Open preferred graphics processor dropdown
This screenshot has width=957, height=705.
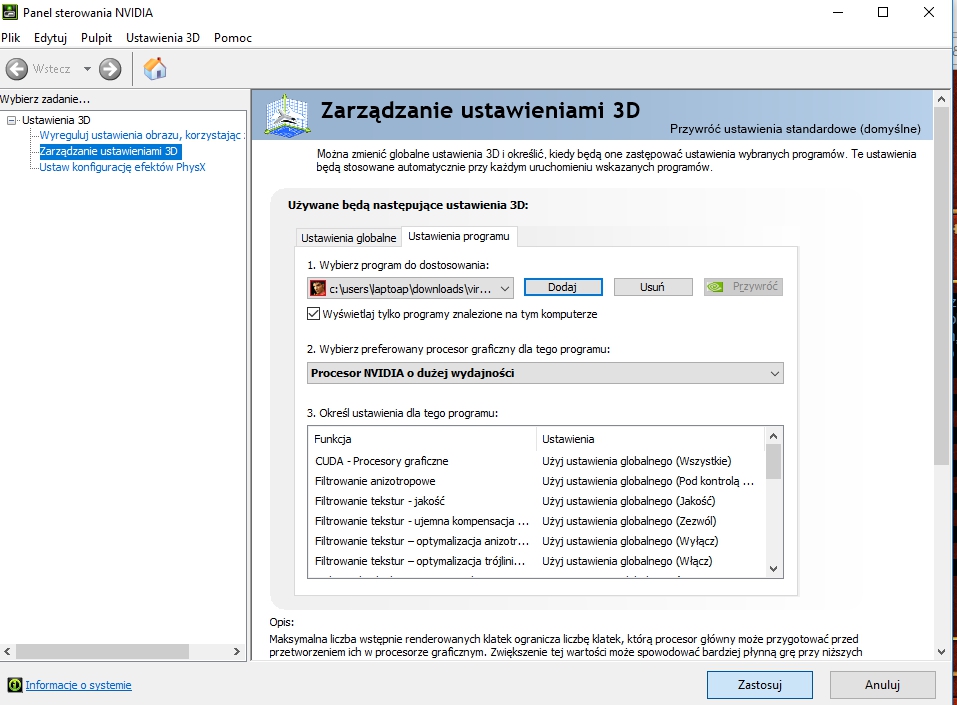pyautogui.click(x=545, y=373)
